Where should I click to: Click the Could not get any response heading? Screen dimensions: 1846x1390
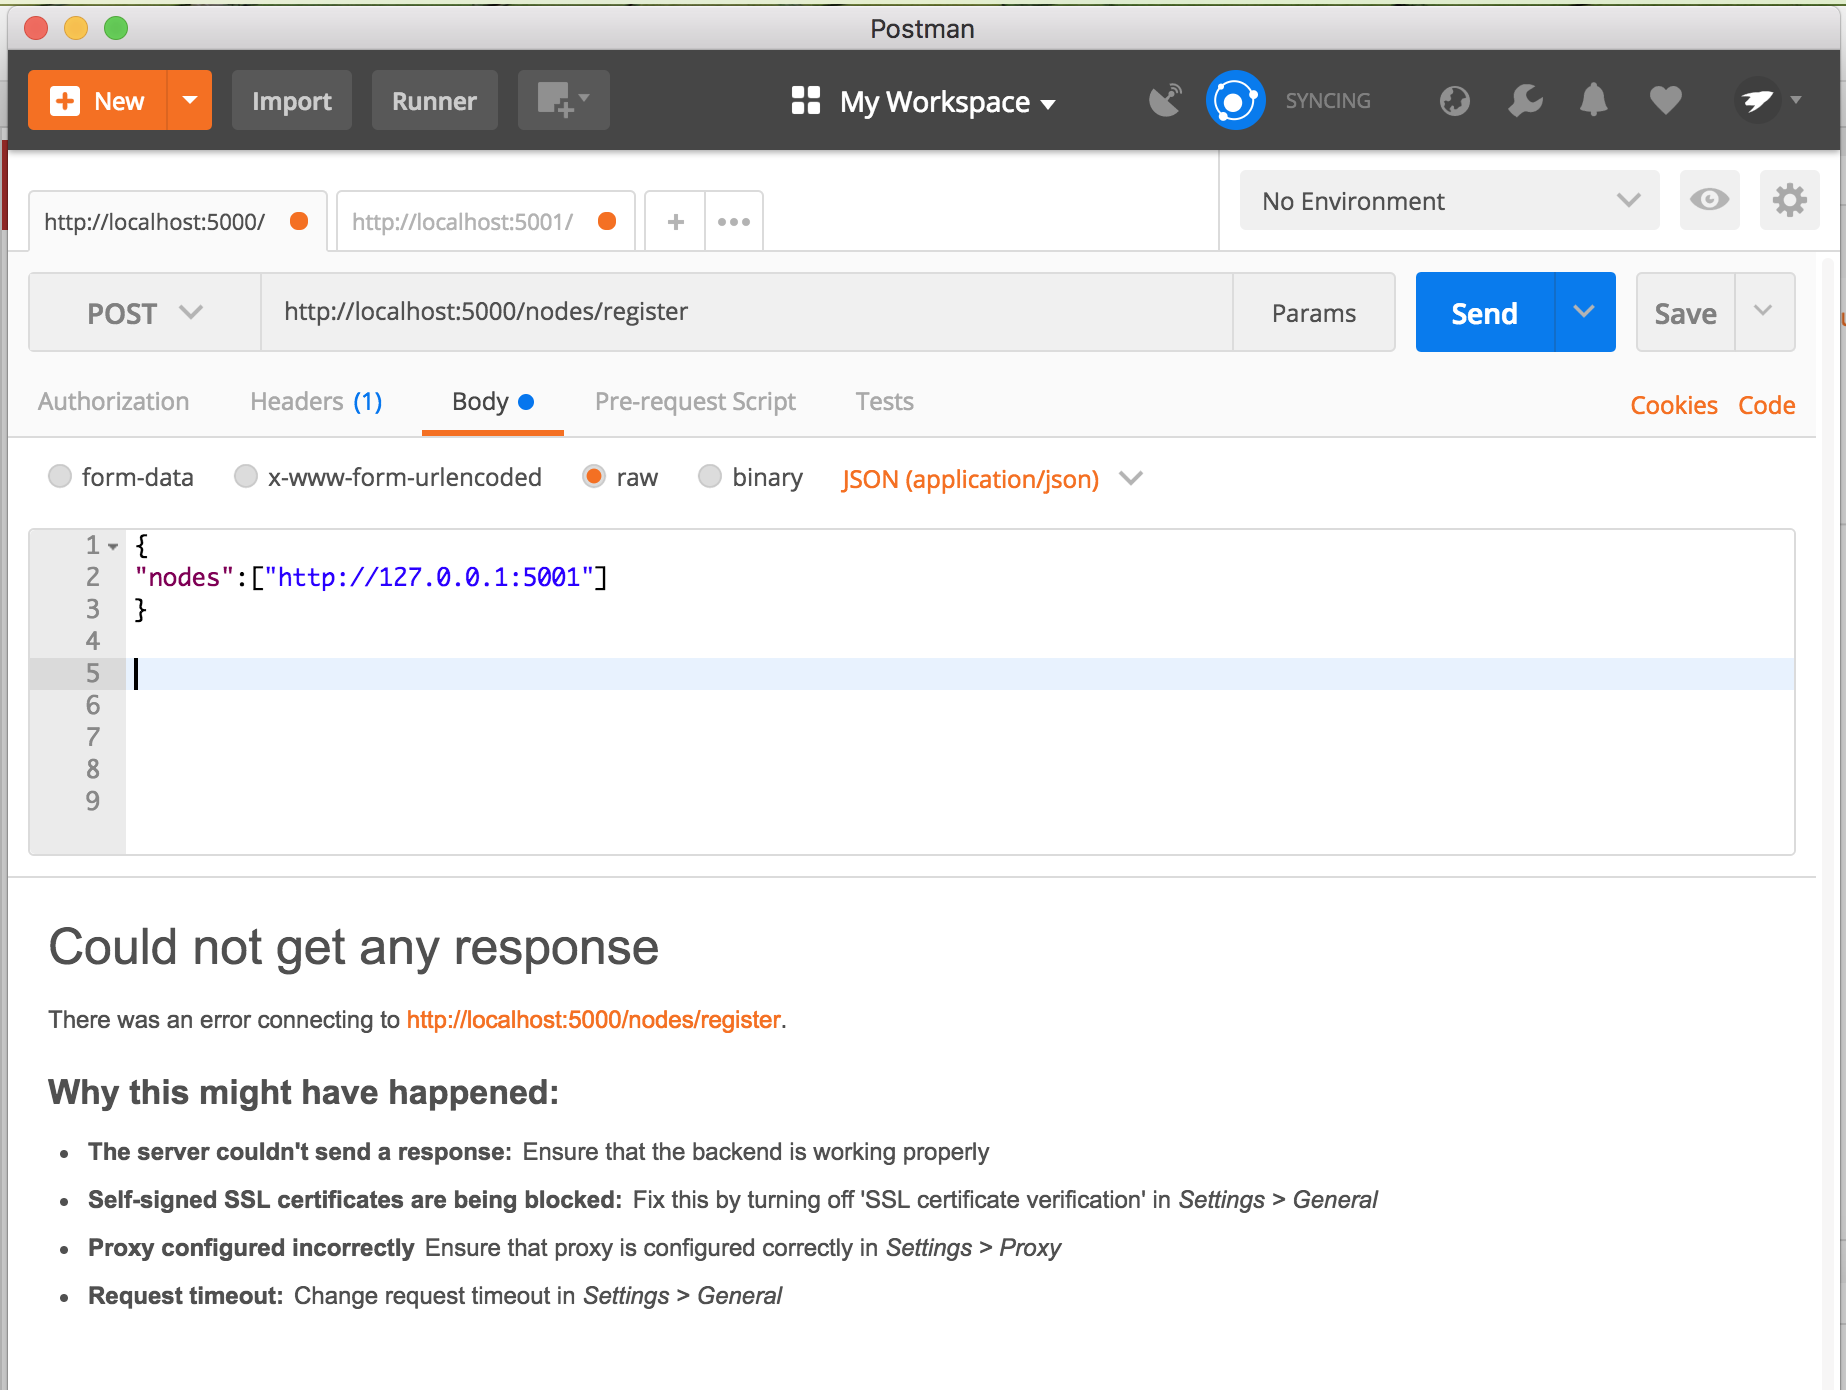coord(354,947)
